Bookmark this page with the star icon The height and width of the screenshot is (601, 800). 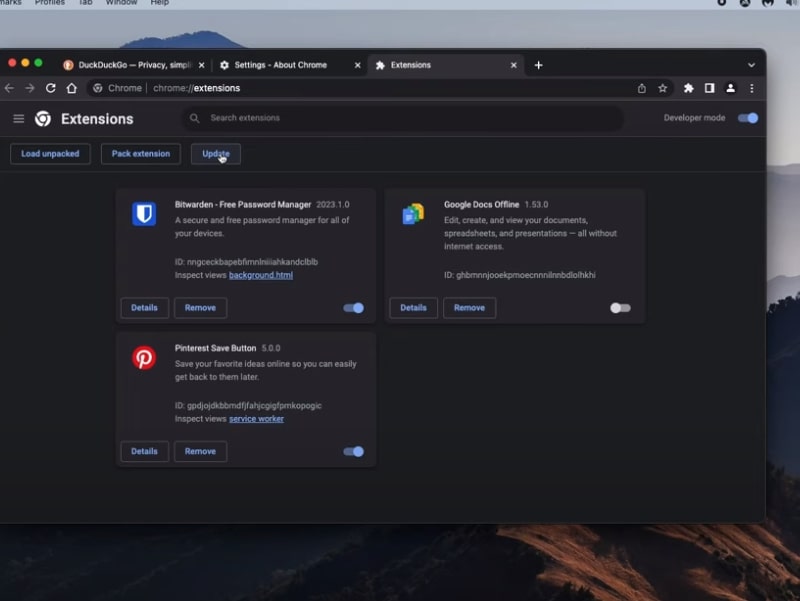(662, 88)
